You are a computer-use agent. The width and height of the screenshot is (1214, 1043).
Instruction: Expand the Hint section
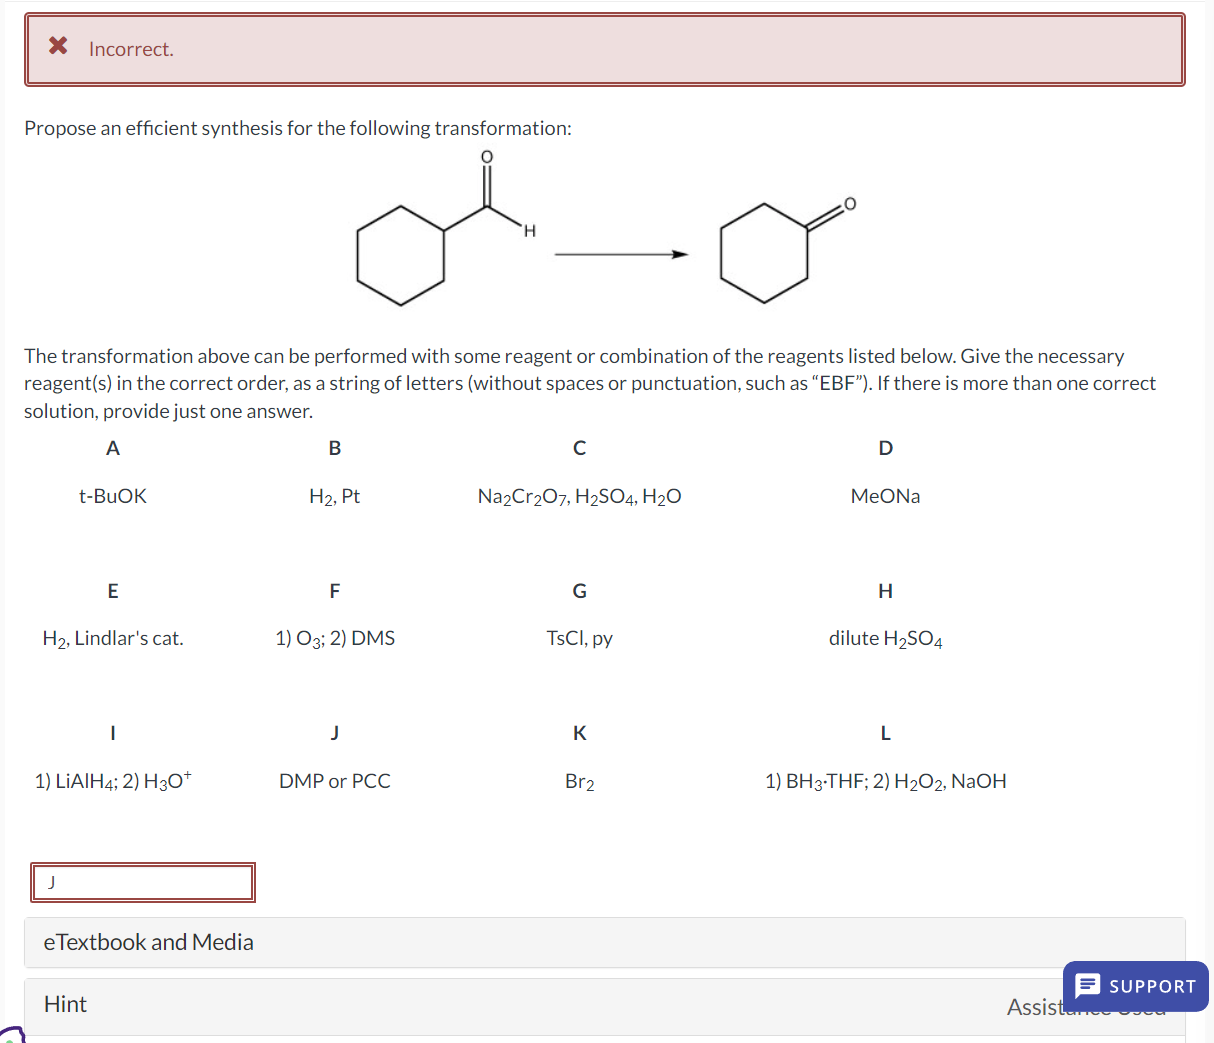click(x=65, y=1004)
